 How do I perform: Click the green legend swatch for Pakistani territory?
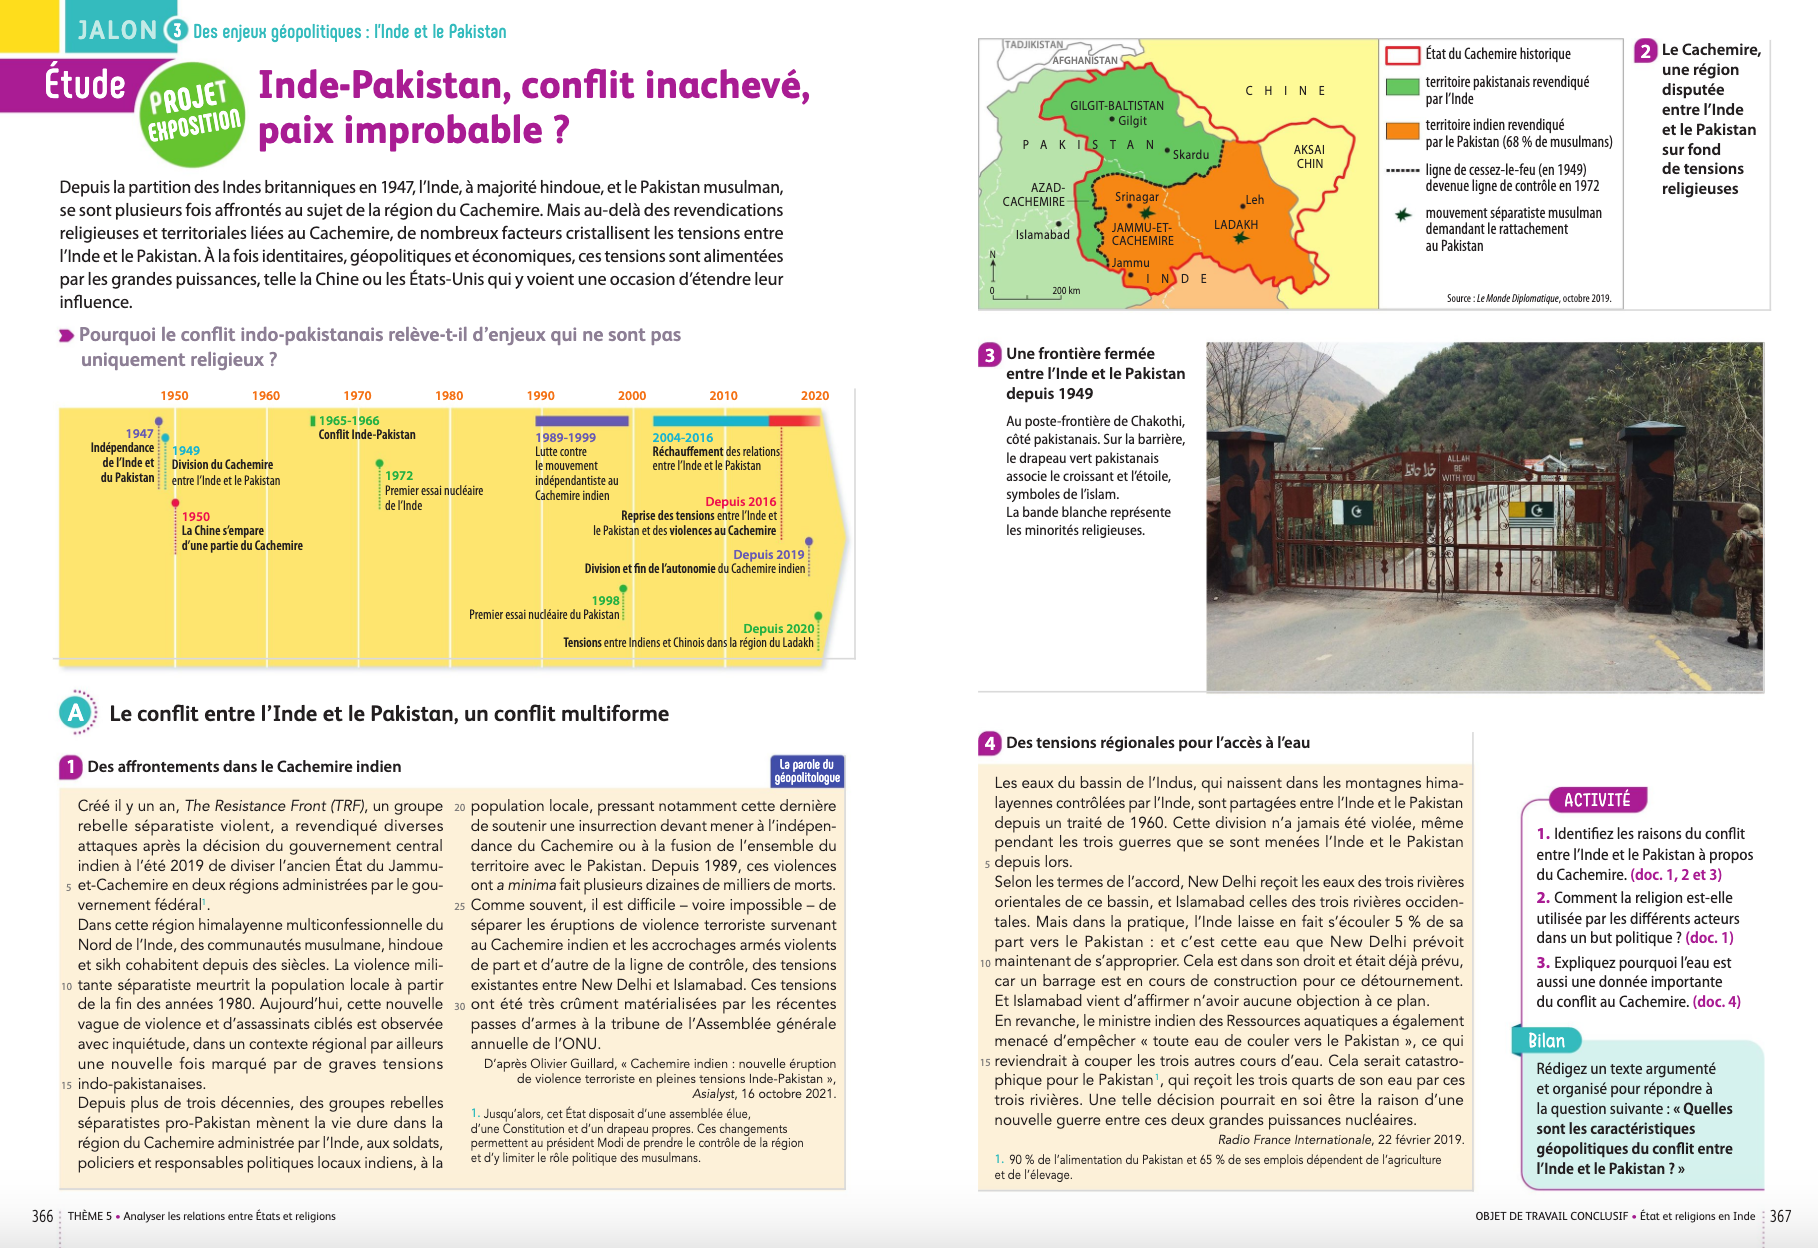point(1403,87)
